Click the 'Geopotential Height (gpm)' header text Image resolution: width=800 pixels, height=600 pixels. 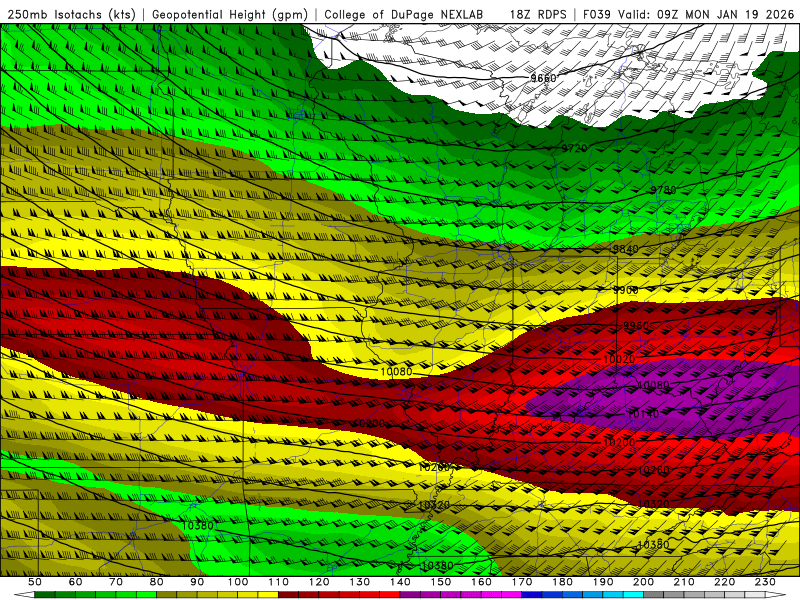point(230,14)
